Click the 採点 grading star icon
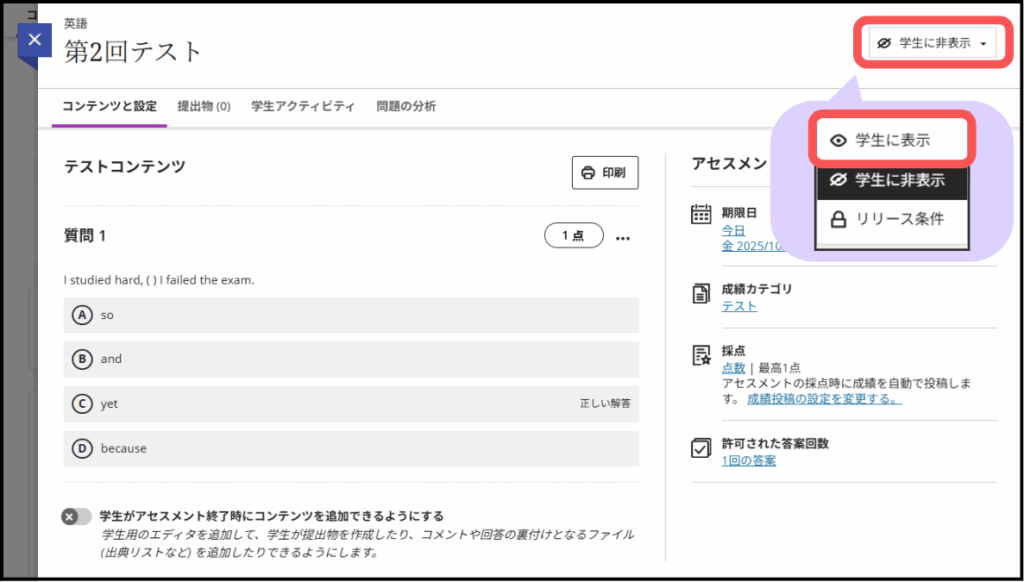The width and height of the screenshot is (1024, 582). 701,356
